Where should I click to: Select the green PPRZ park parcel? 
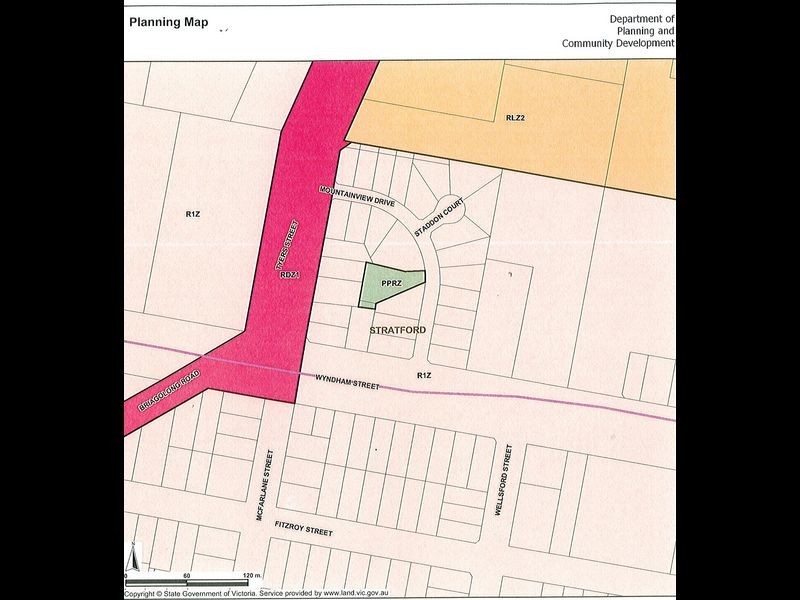pos(389,287)
